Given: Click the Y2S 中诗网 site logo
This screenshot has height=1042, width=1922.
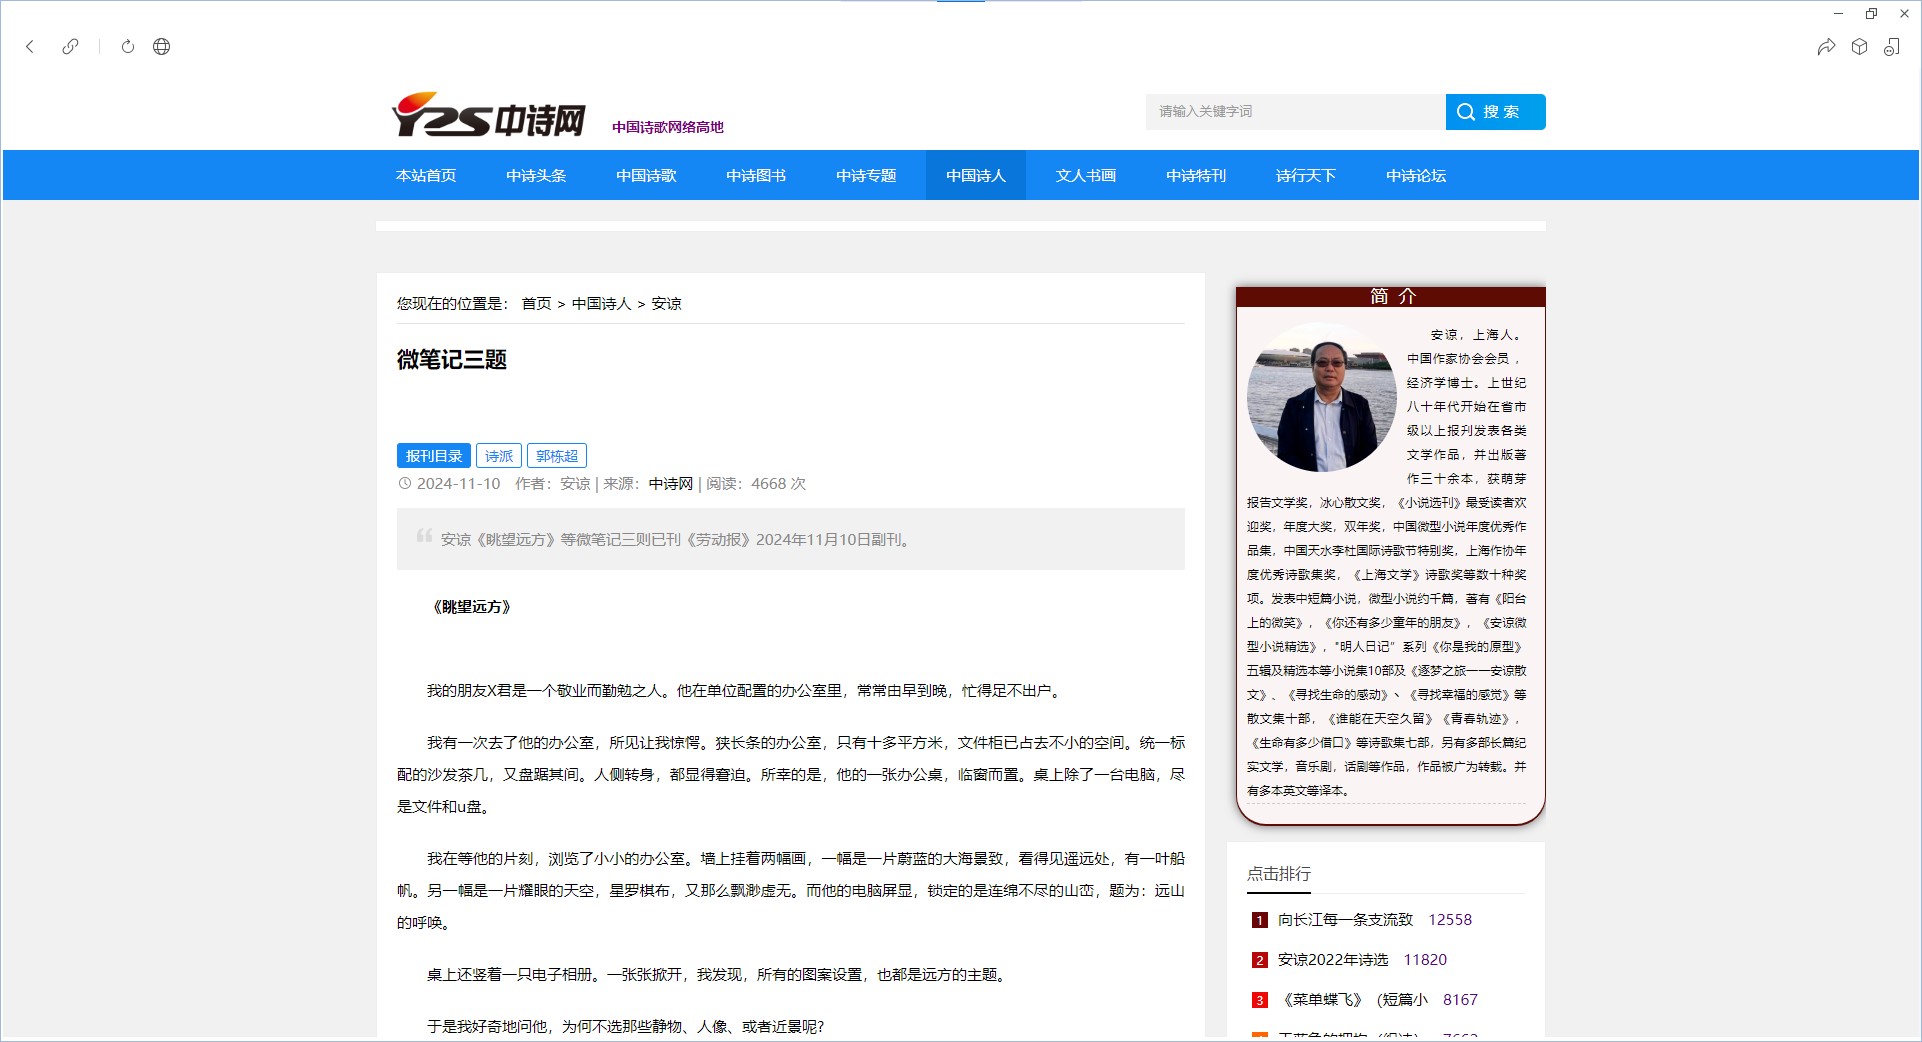Looking at the screenshot, I should 488,116.
